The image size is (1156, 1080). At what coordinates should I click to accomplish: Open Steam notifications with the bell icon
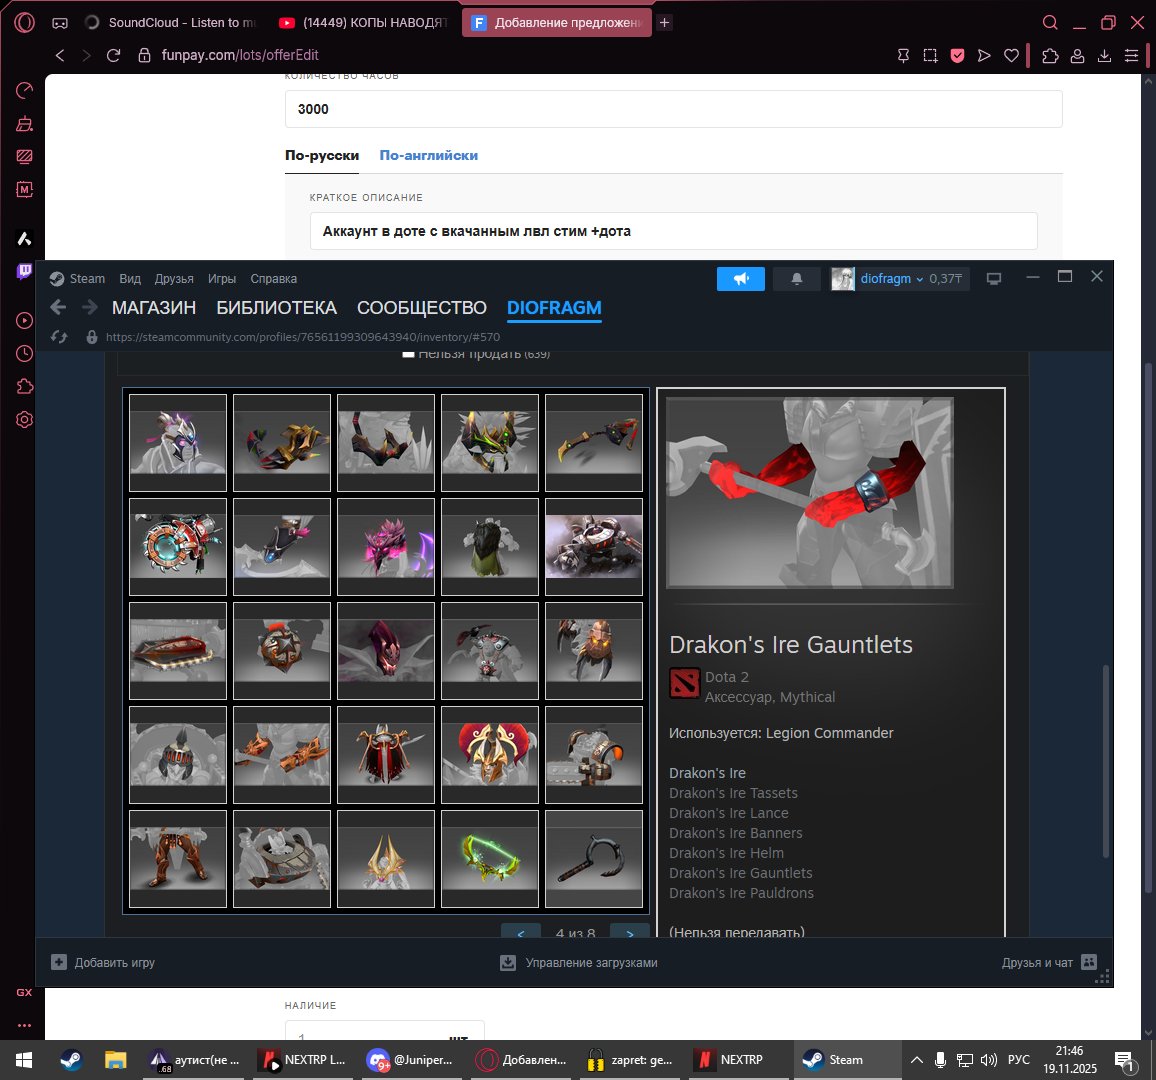pyautogui.click(x=796, y=279)
